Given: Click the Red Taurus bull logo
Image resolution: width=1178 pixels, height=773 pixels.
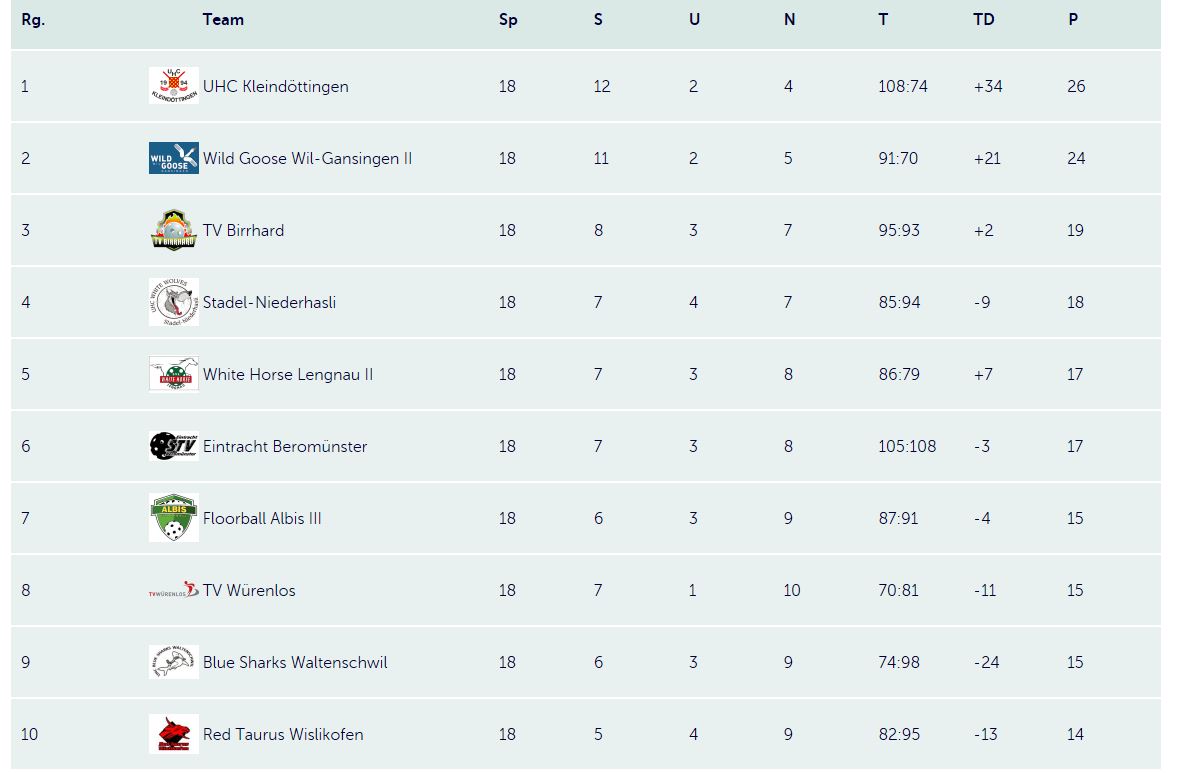Looking at the screenshot, I should pyautogui.click(x=174, y=734).
